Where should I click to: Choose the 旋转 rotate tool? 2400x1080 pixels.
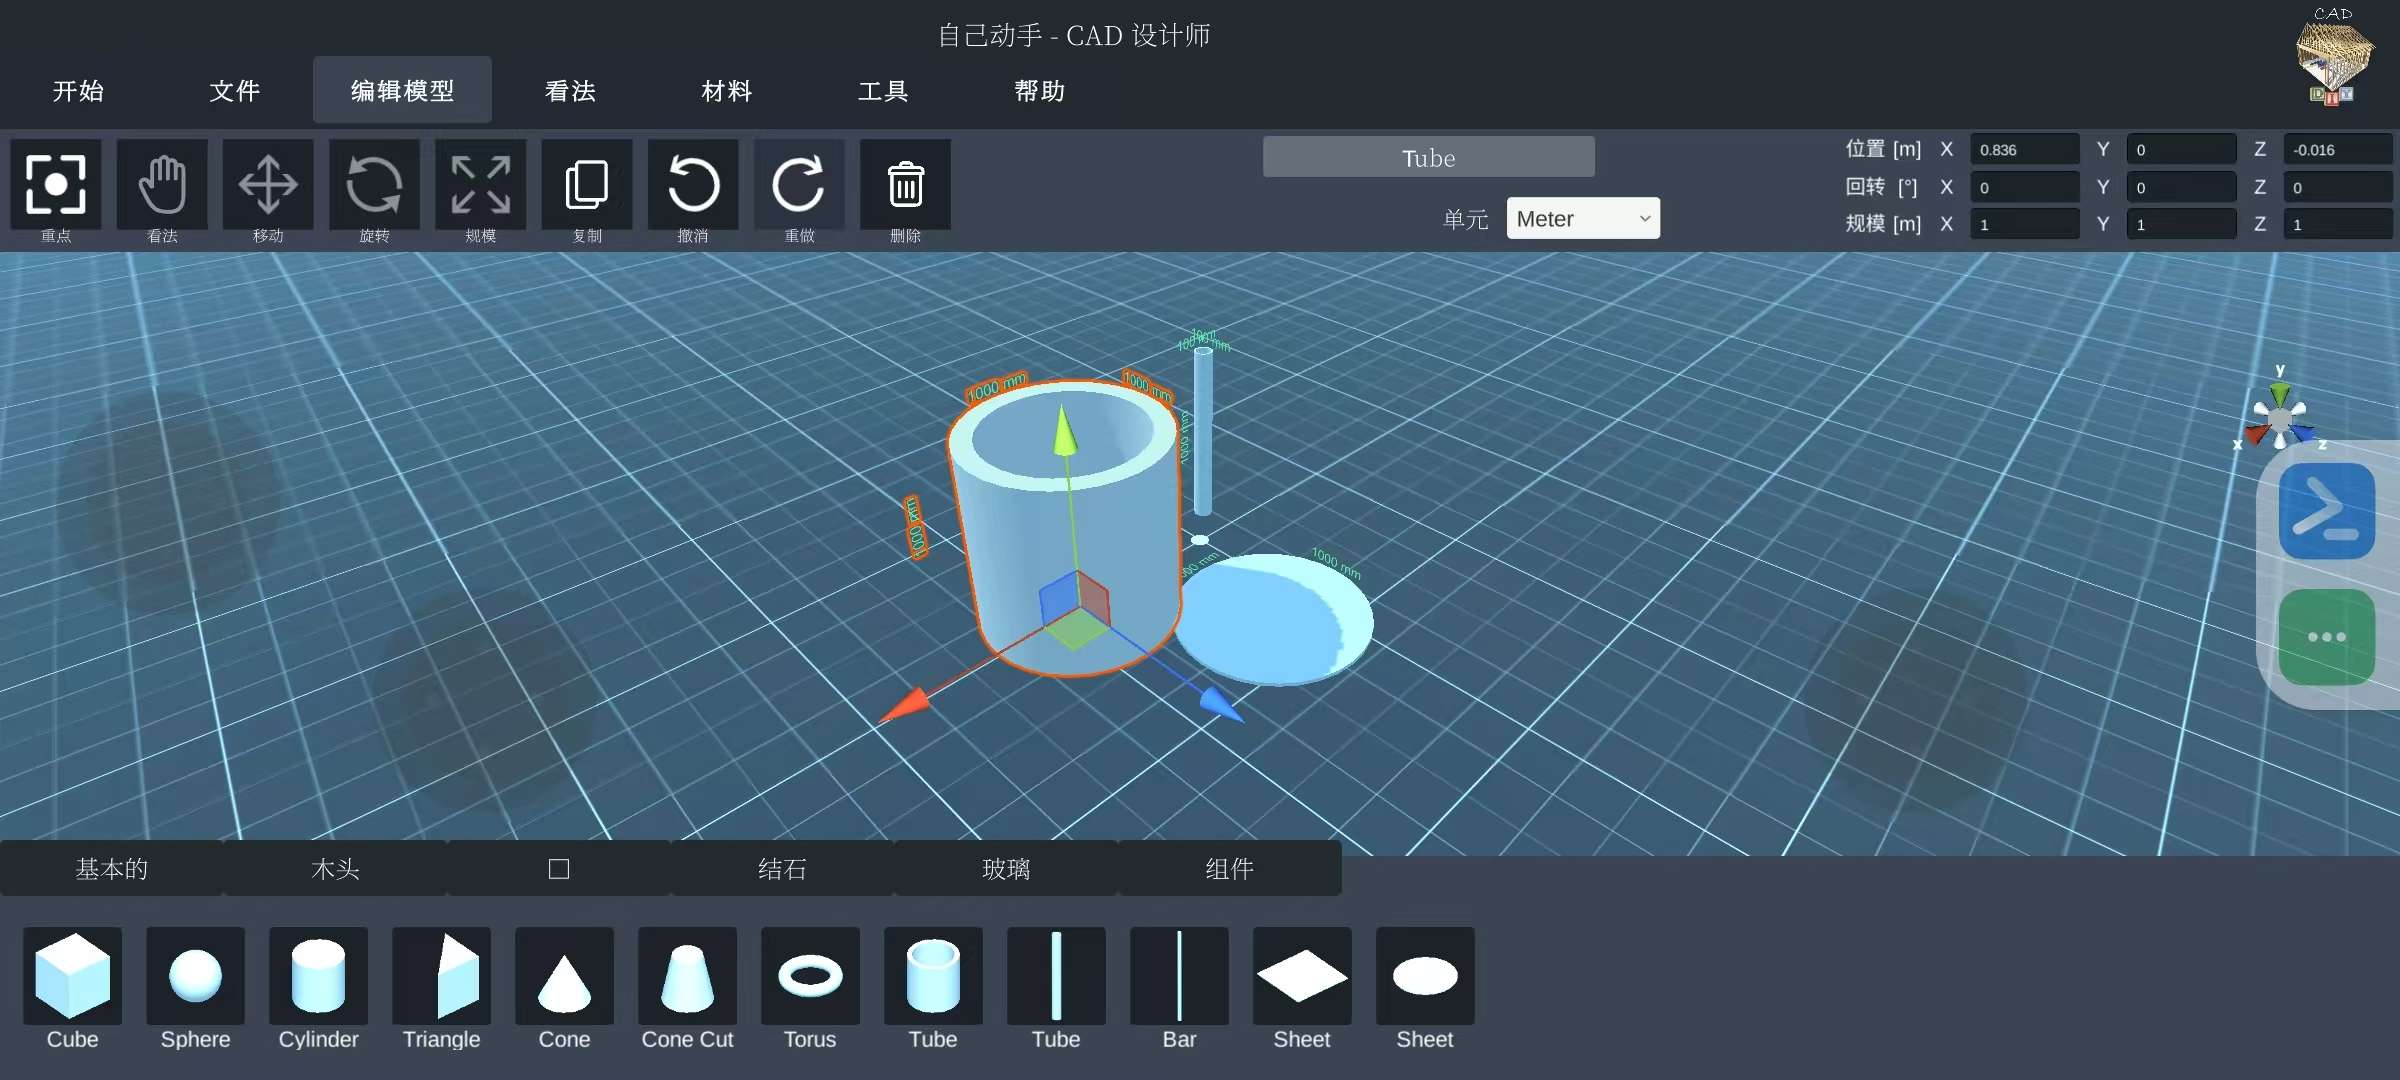[x=374, y=184]
